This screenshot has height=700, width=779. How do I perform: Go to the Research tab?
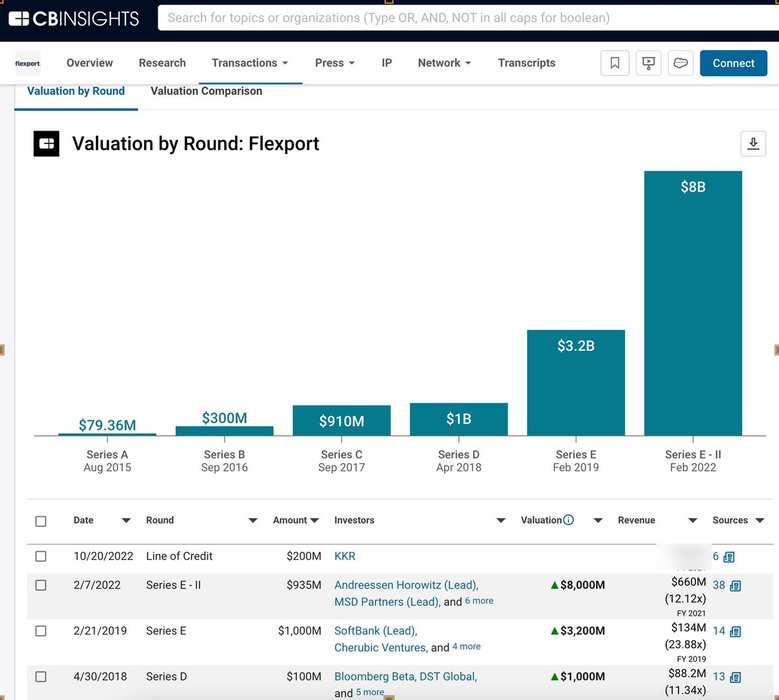click(162, 63)
